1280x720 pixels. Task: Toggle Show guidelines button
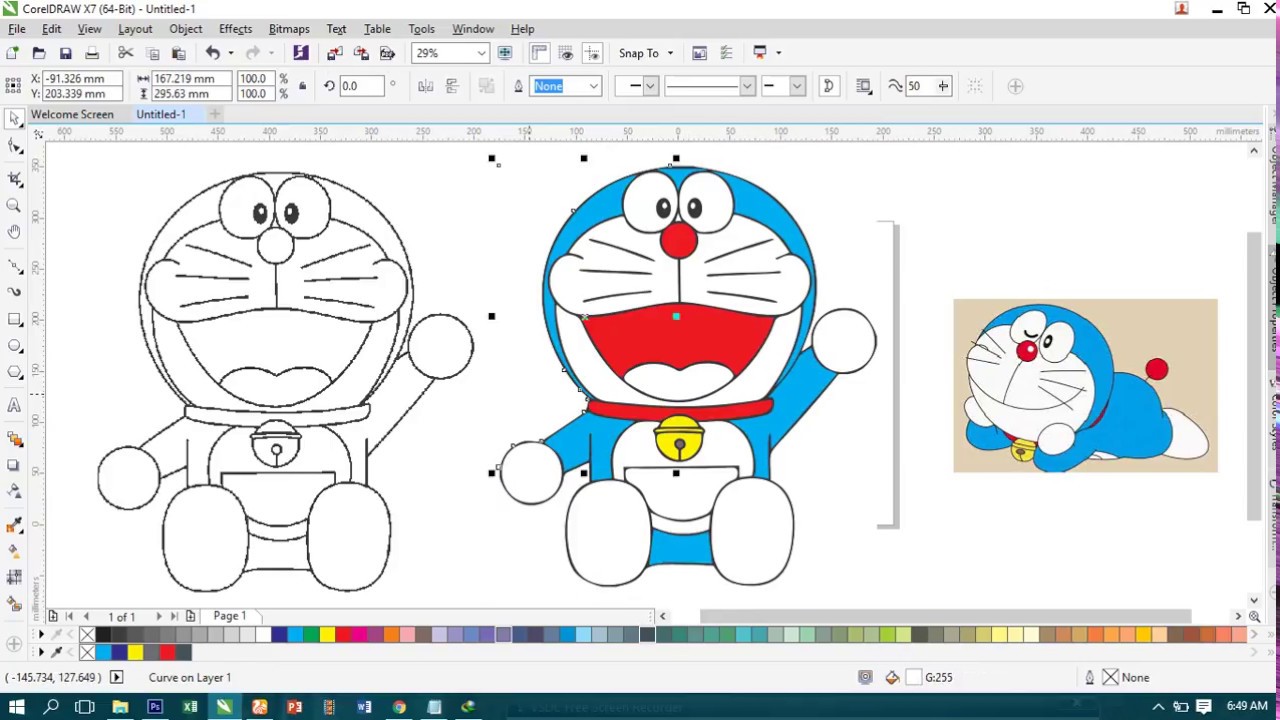(592, 53)
